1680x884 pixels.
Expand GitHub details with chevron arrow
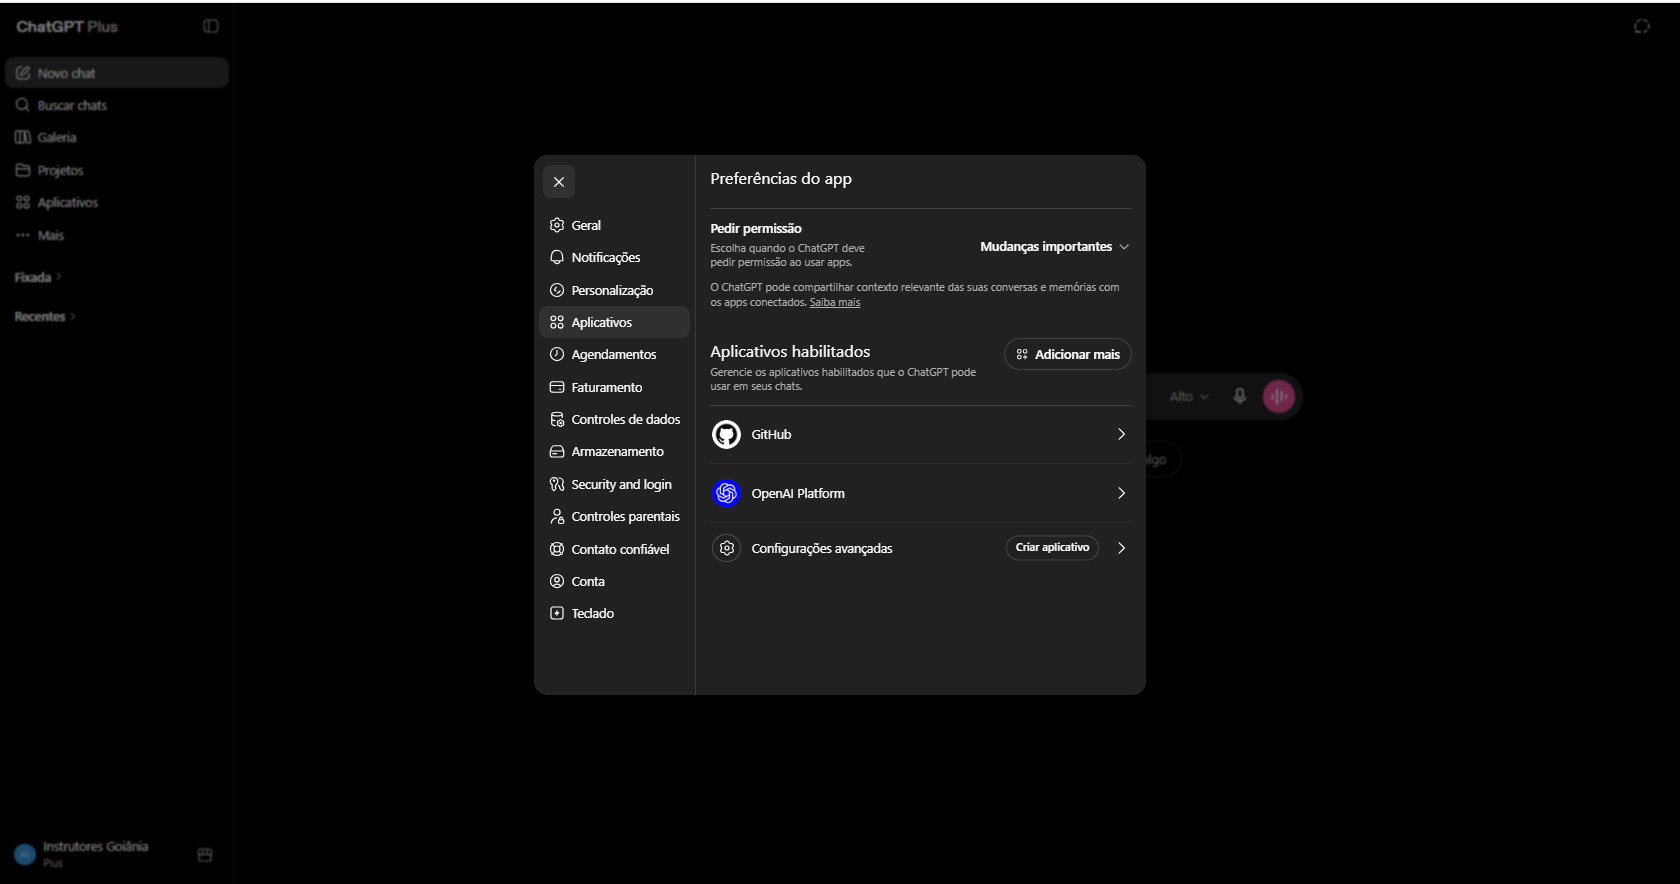1121,434
